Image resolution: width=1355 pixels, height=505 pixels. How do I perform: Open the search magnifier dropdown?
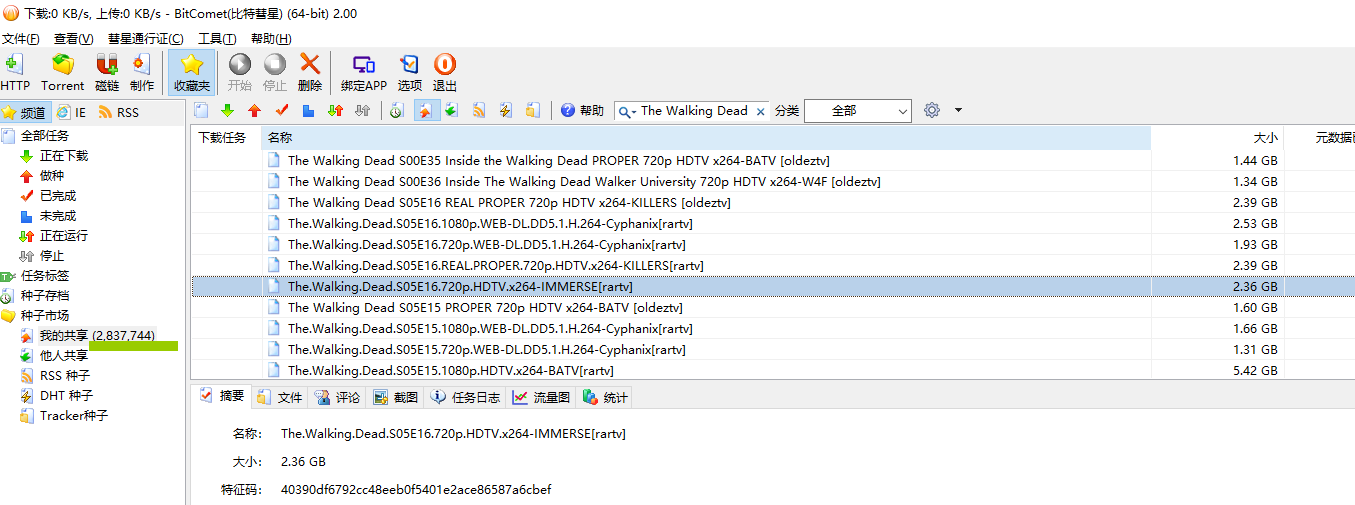click(628, 111)
